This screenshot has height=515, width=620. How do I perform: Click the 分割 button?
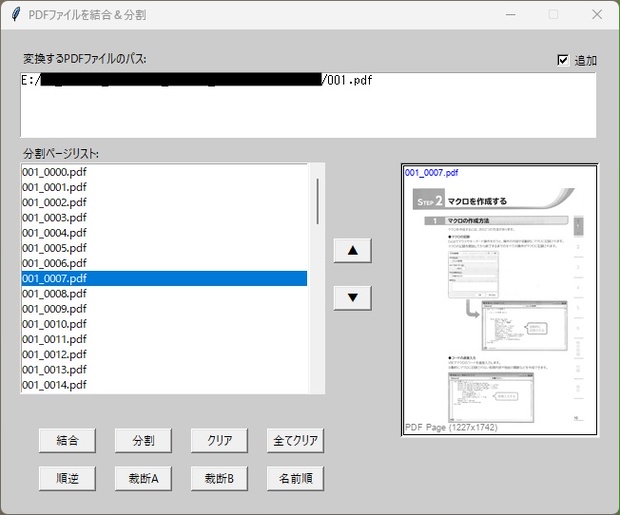(143, 440)
